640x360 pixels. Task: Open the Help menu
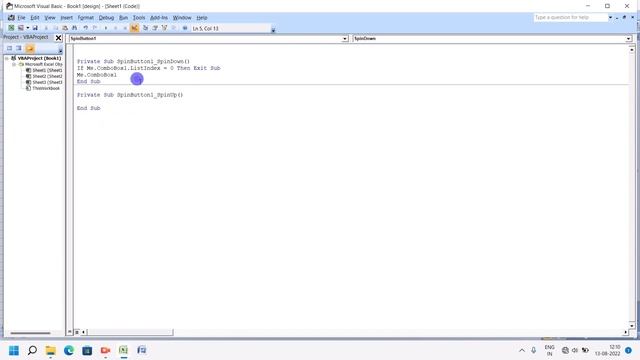click(x=202, y=18)
